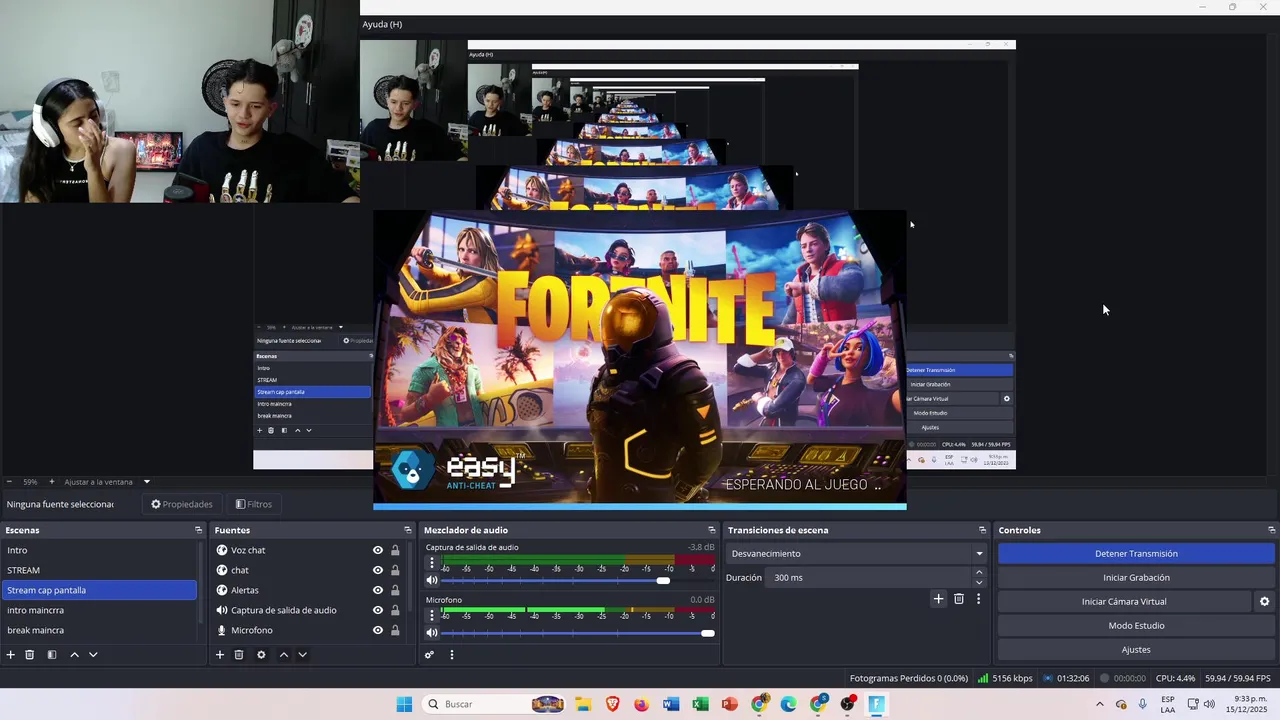The height and width of the screenshot is (720, 1280).
Task: Adjust Captura de salida de audio volume slider
Action: [577, 580]
